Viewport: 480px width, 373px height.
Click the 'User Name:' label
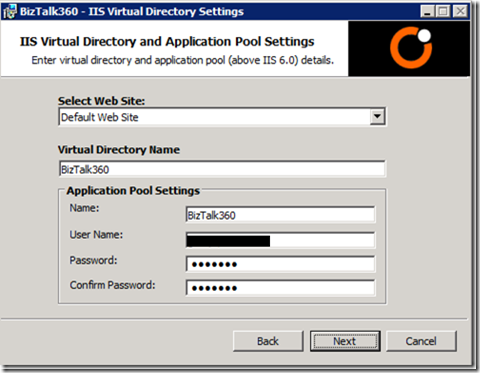(x=96, y=235)
